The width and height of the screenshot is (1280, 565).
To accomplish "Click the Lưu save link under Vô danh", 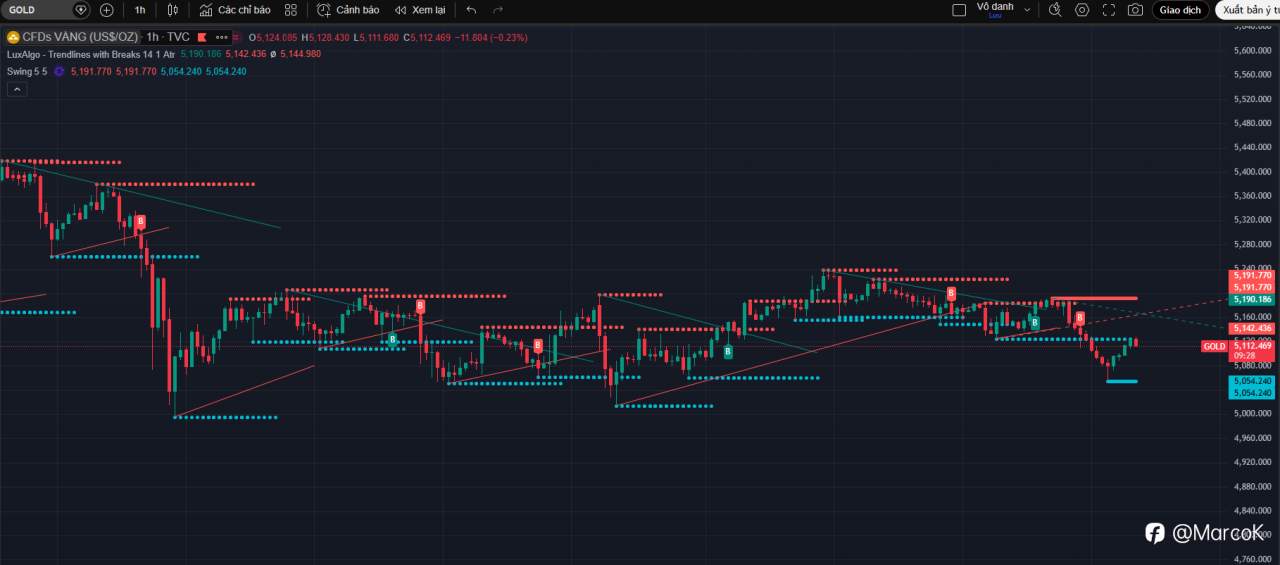I will click(995, 16).
